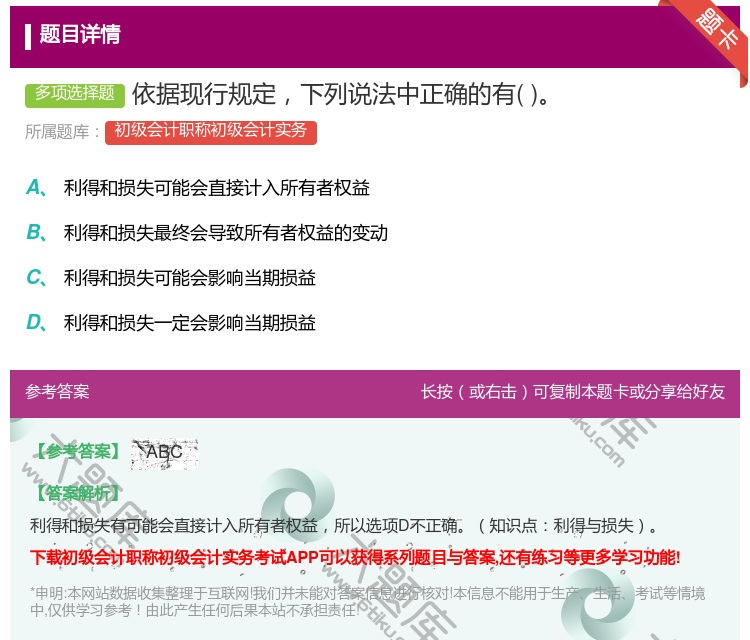Click the letter D option marker
This screenshot has height=640, width=750.
36,323
